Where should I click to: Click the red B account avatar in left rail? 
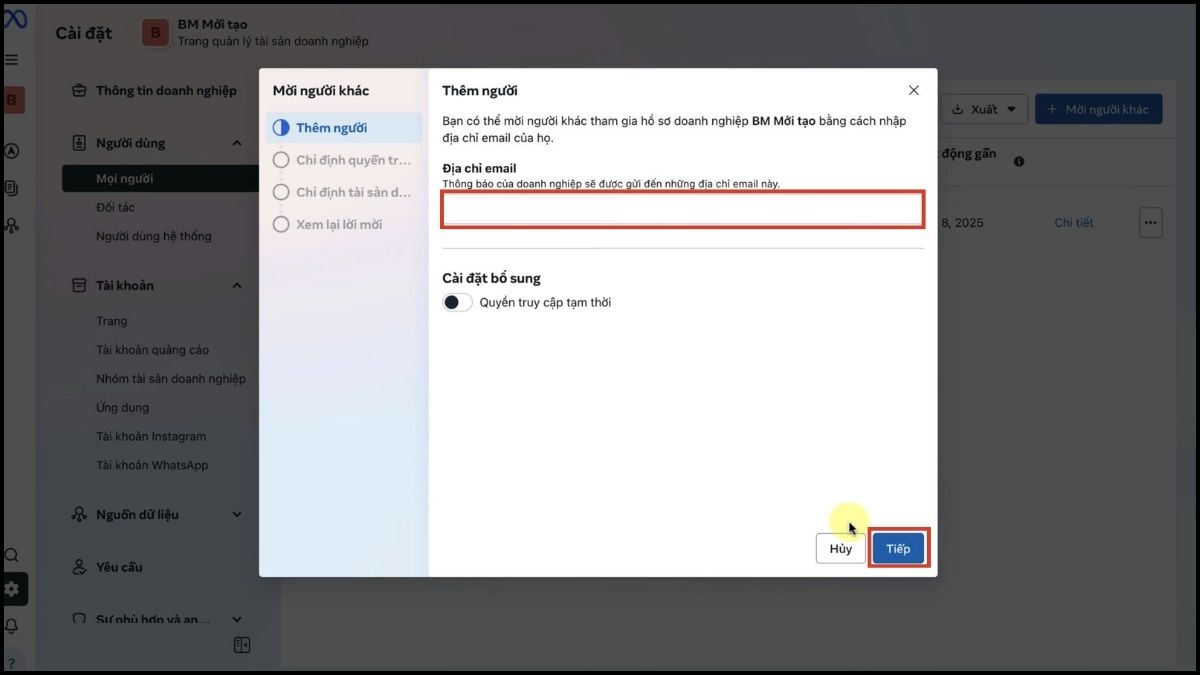click(13, 99)
